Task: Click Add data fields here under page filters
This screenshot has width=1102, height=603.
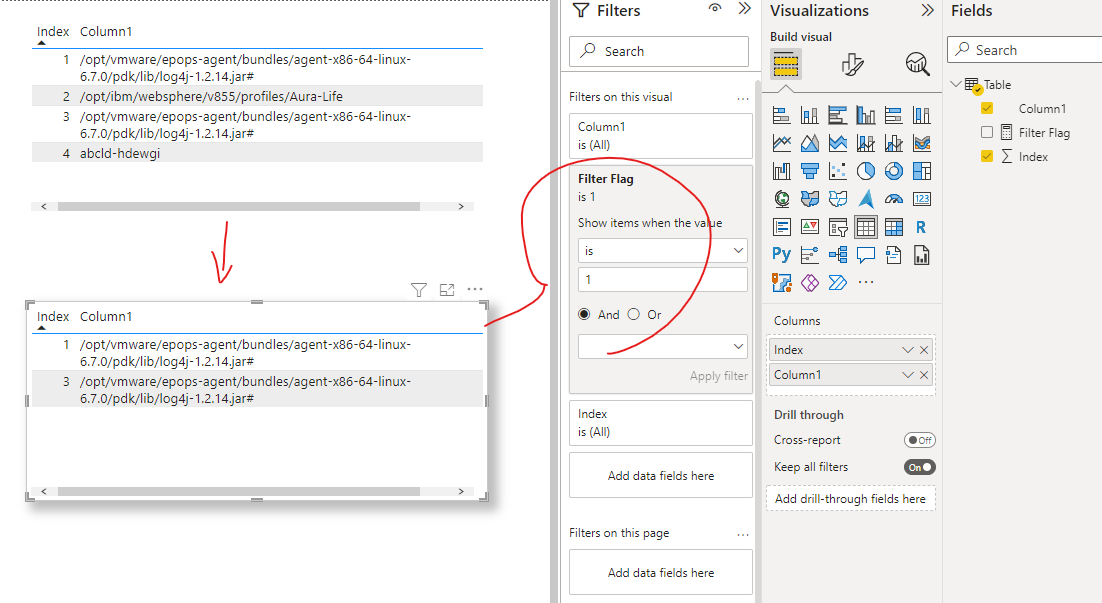Action: 661,573
